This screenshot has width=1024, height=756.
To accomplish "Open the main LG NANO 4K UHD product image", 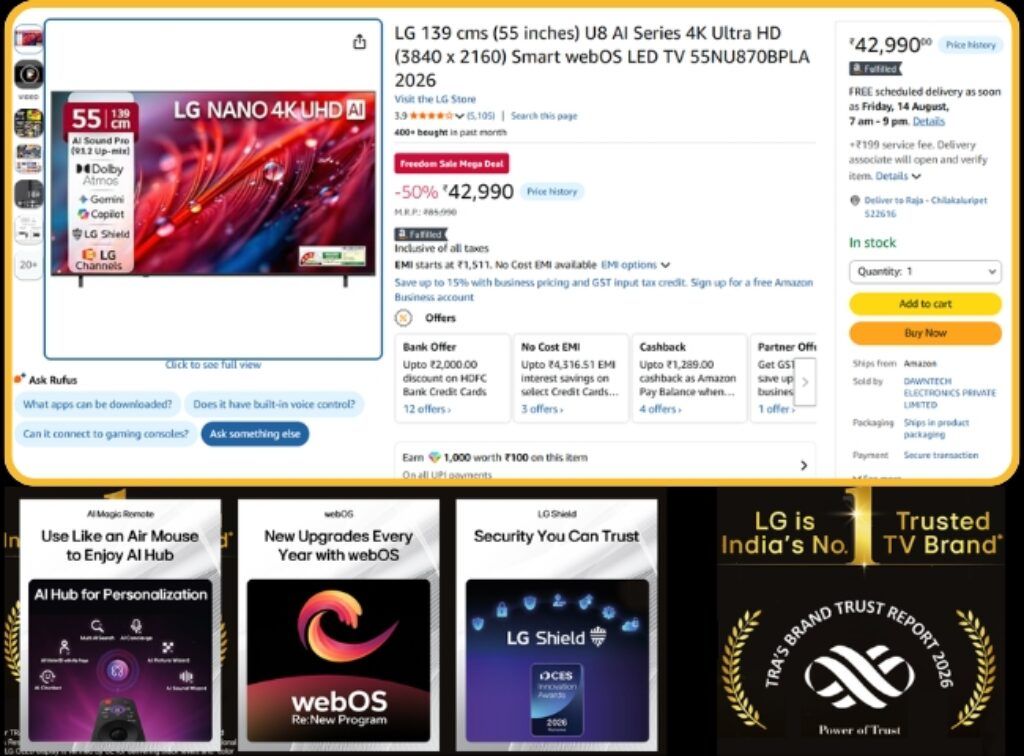I will point(213,189).
